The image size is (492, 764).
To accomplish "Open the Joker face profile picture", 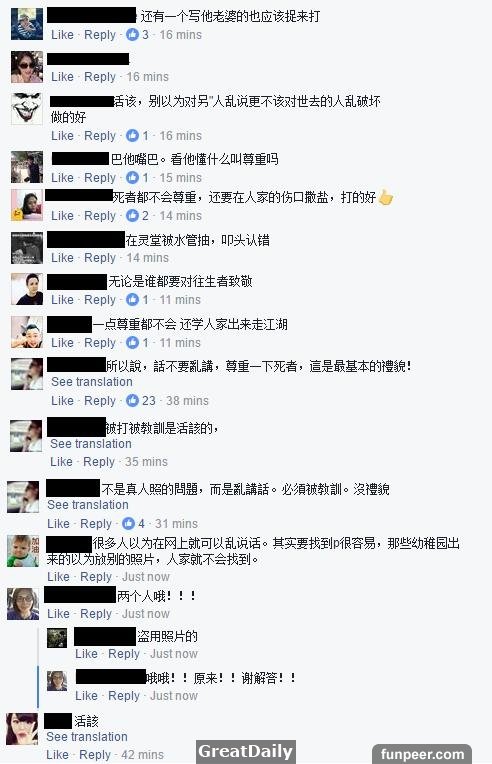I will [x=27, y=109].
